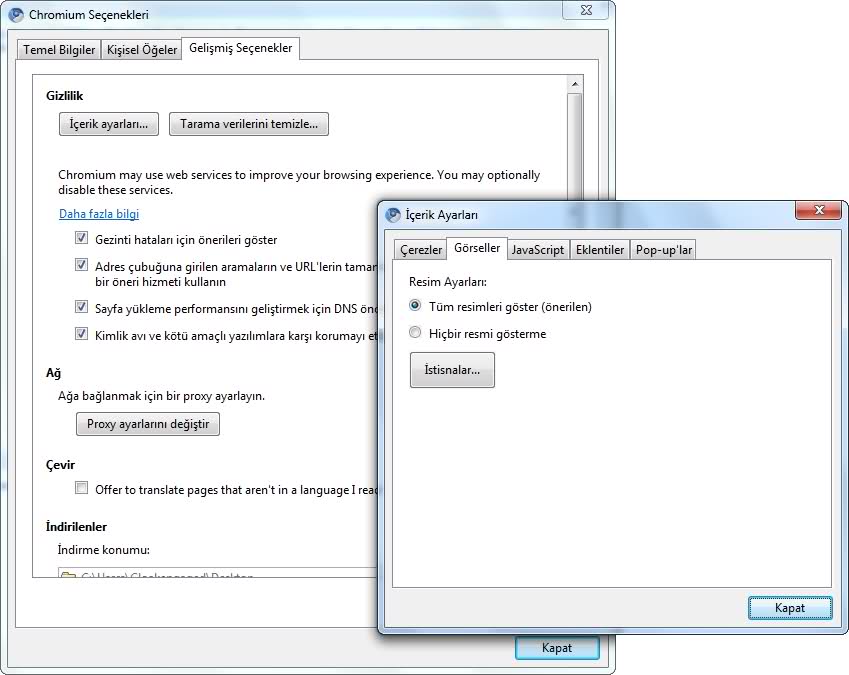Toggle the DNS performance checkbox (Sayfa yükleme)
Screen dimensions: 849x675
82,308
